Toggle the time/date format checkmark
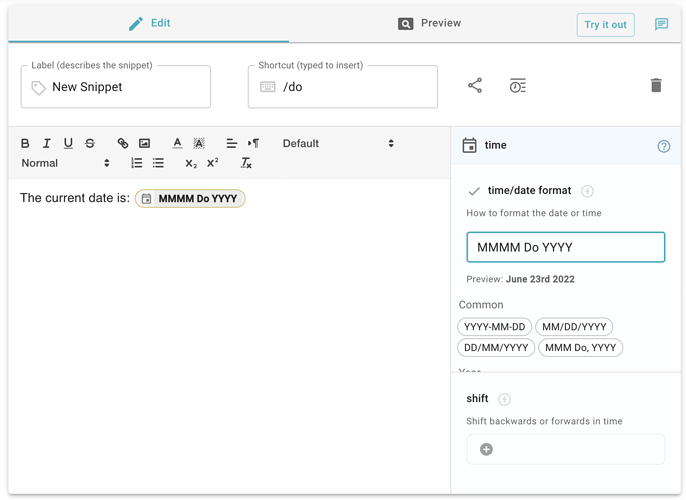Image resolution: width=686 pixels, height=500 pixels. click(474, 191)
